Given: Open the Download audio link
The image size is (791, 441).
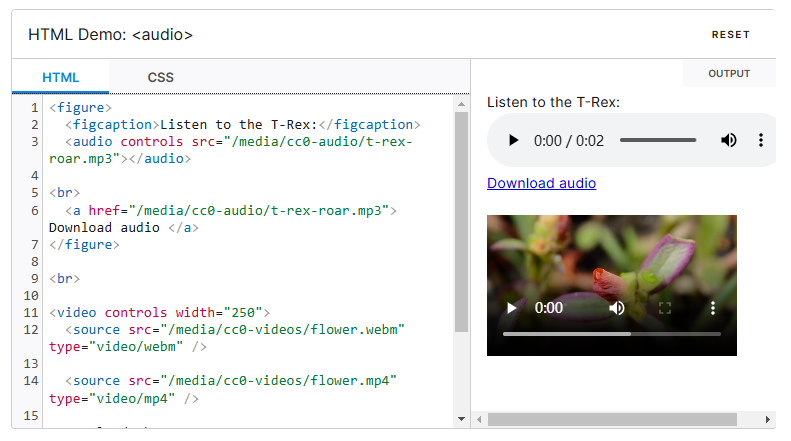Looking at the screenshot, I should (x=541, y=183).
